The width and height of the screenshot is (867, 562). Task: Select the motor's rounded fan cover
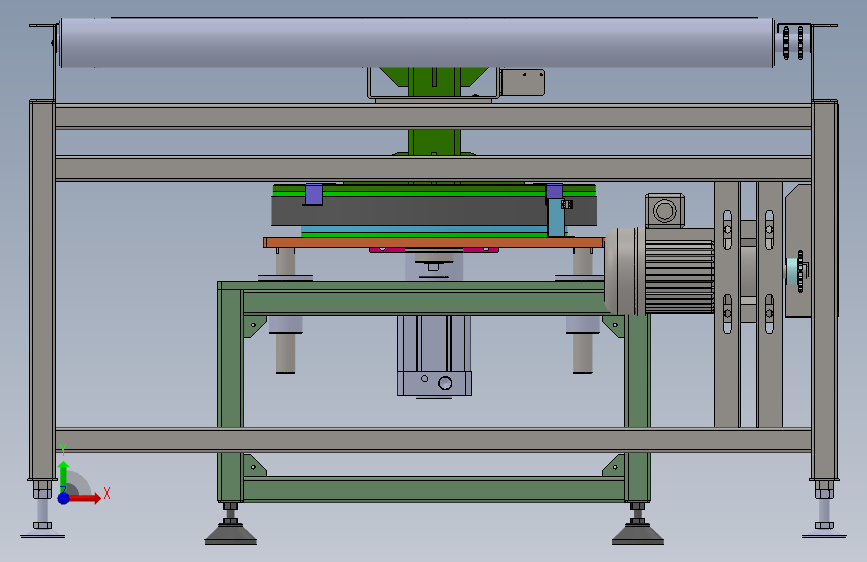[x=624, y=272]
